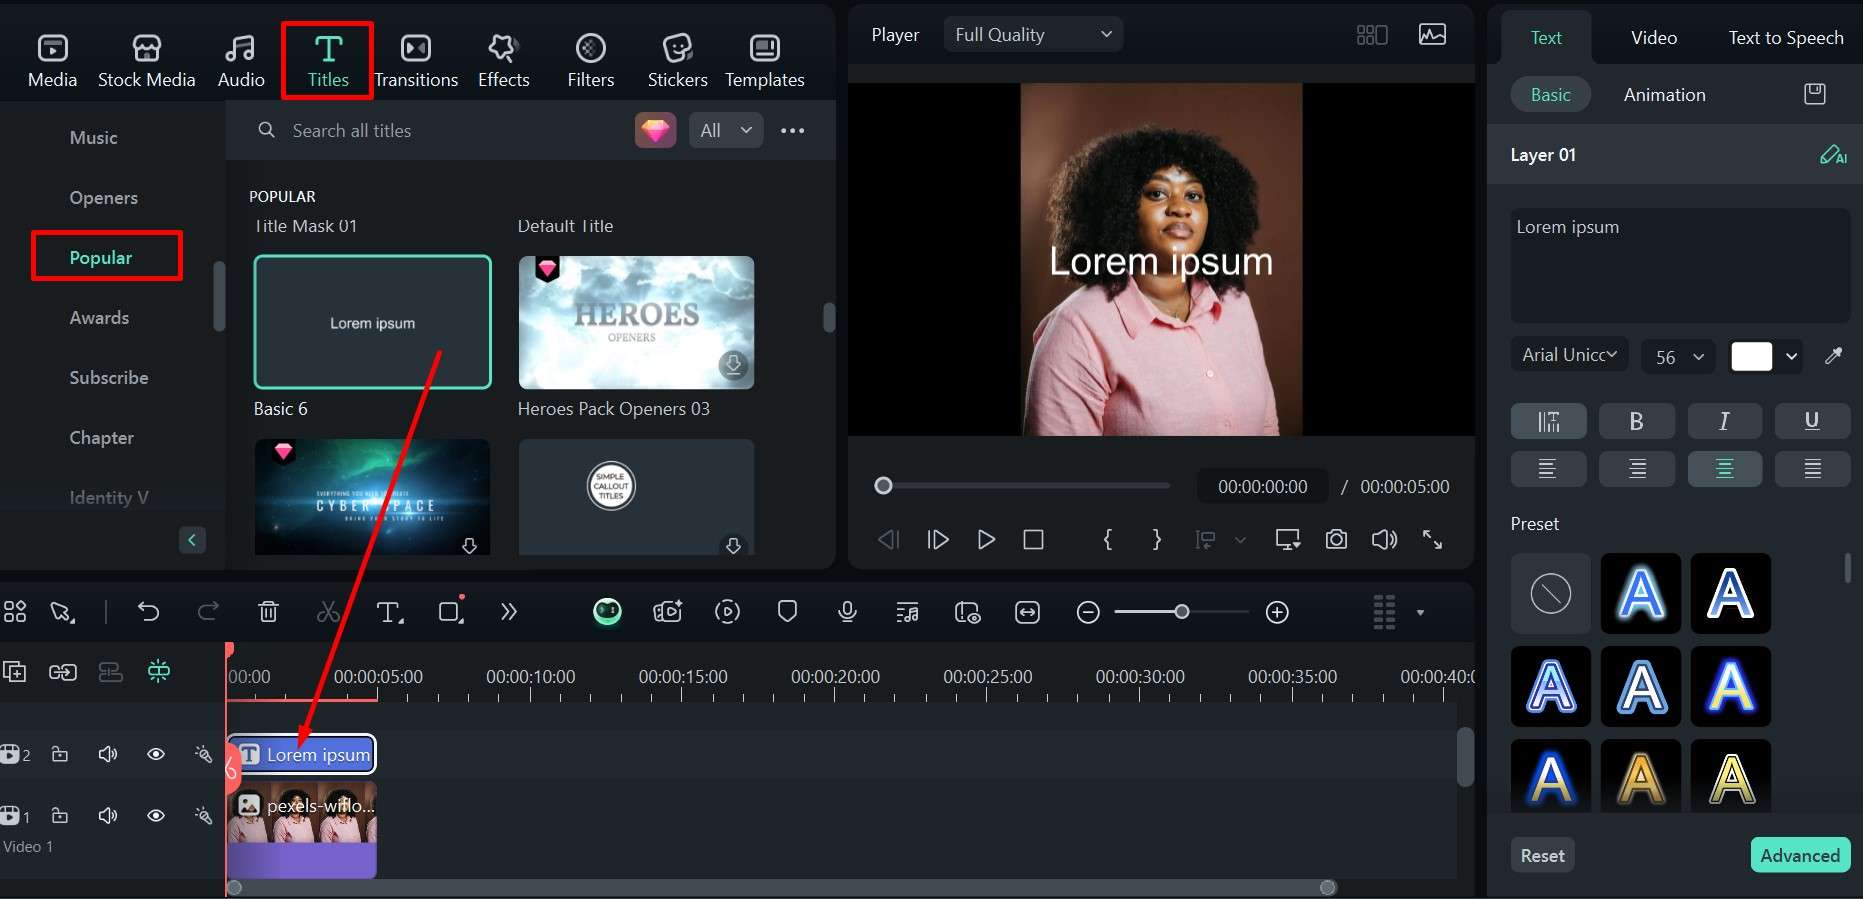This screenshot has width=1863, height=899.
Task: Play the preview video
Action: coord(986,540)
